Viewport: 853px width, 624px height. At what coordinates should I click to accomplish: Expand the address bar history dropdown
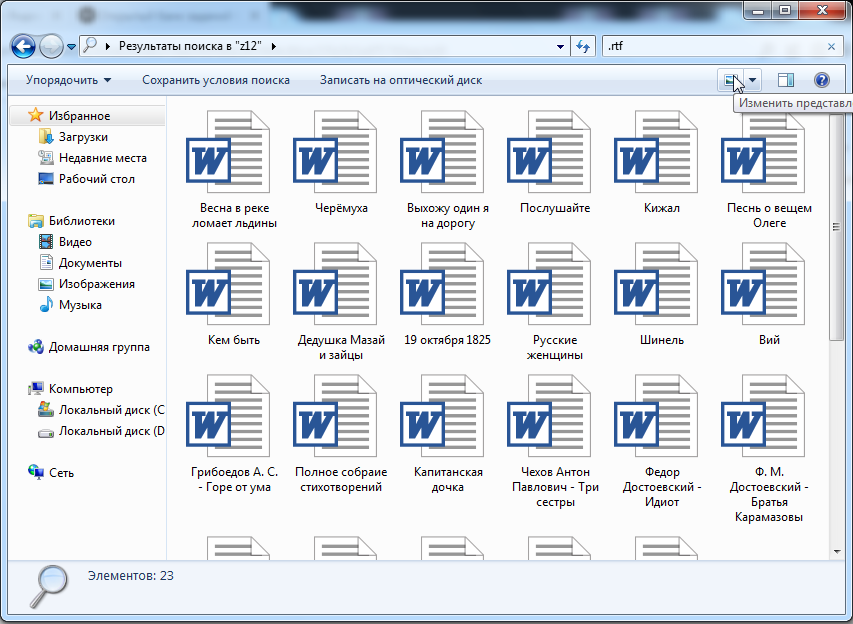tap(560, 47)
